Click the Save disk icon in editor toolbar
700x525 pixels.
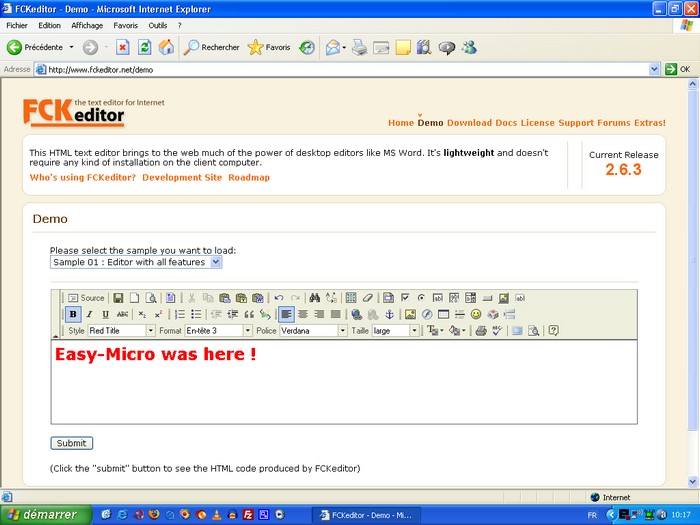(x=118, y=298)
